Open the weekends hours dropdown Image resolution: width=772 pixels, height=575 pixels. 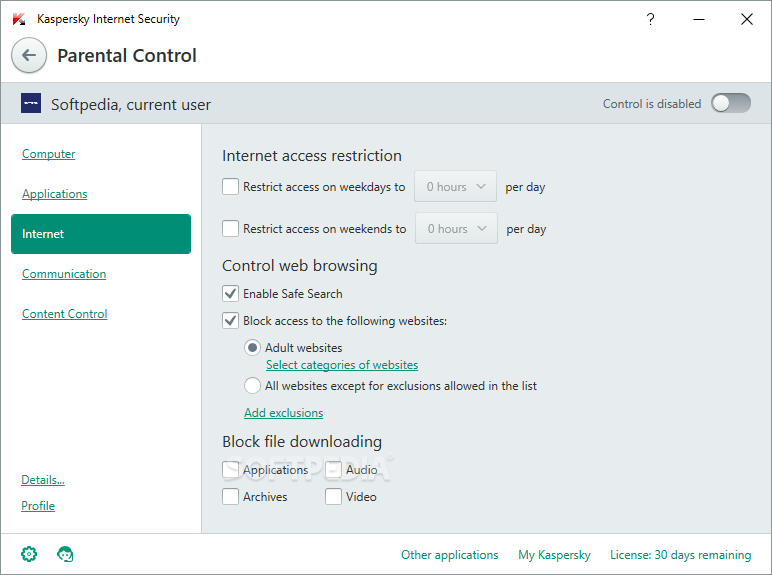[456, 228]
